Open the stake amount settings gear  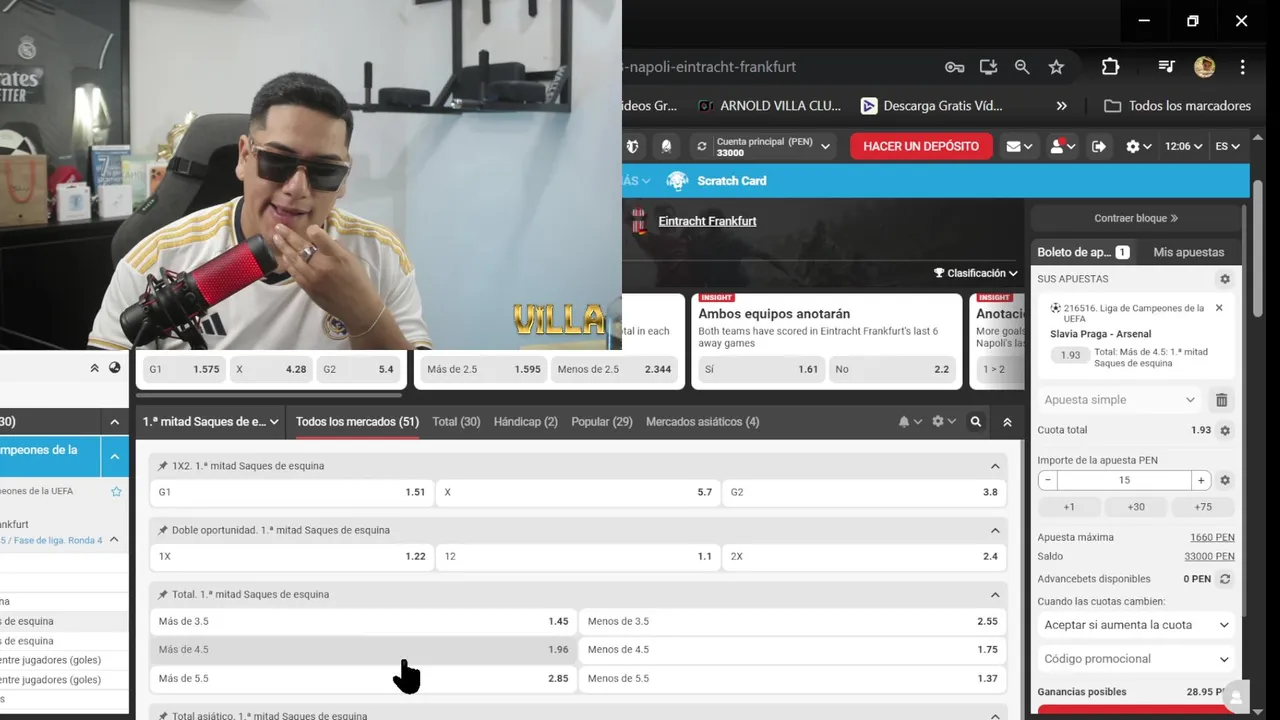point(1224,480)
